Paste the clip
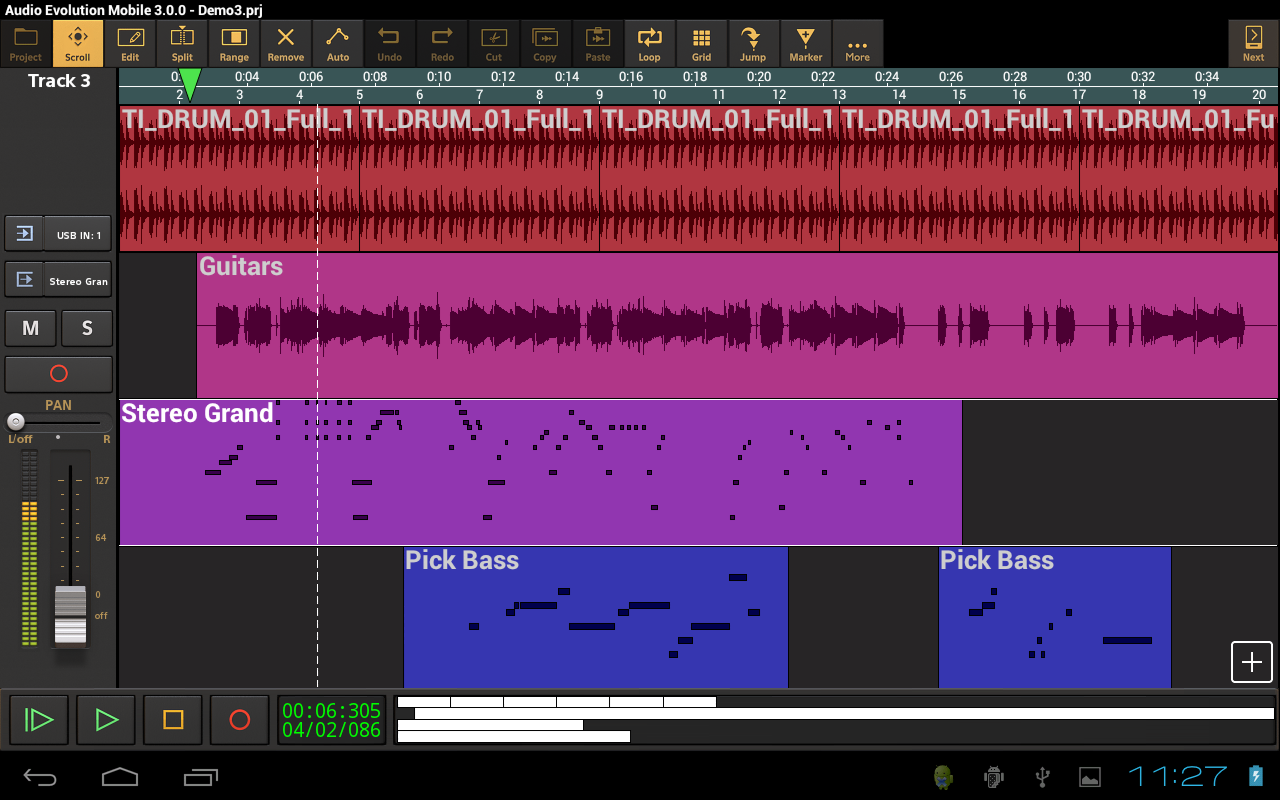1280x800 pixels. click(598, 44)
